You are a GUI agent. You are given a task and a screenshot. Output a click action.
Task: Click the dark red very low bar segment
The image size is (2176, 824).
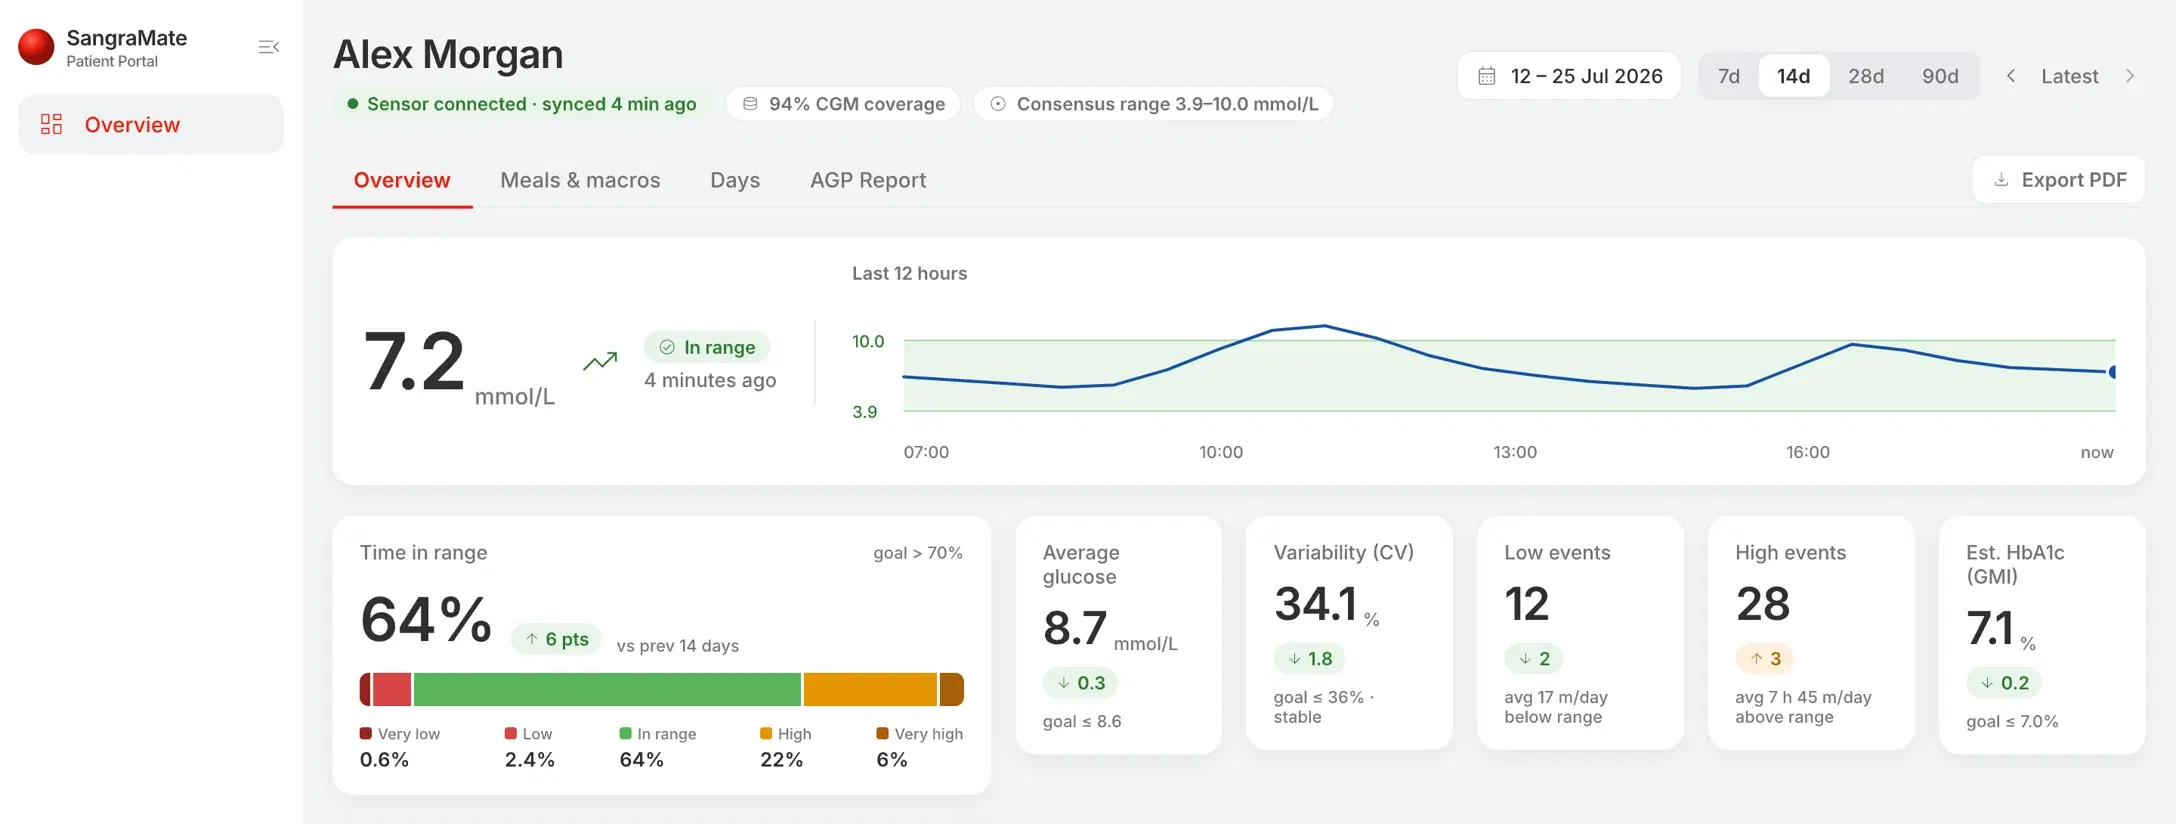[365, 689]
